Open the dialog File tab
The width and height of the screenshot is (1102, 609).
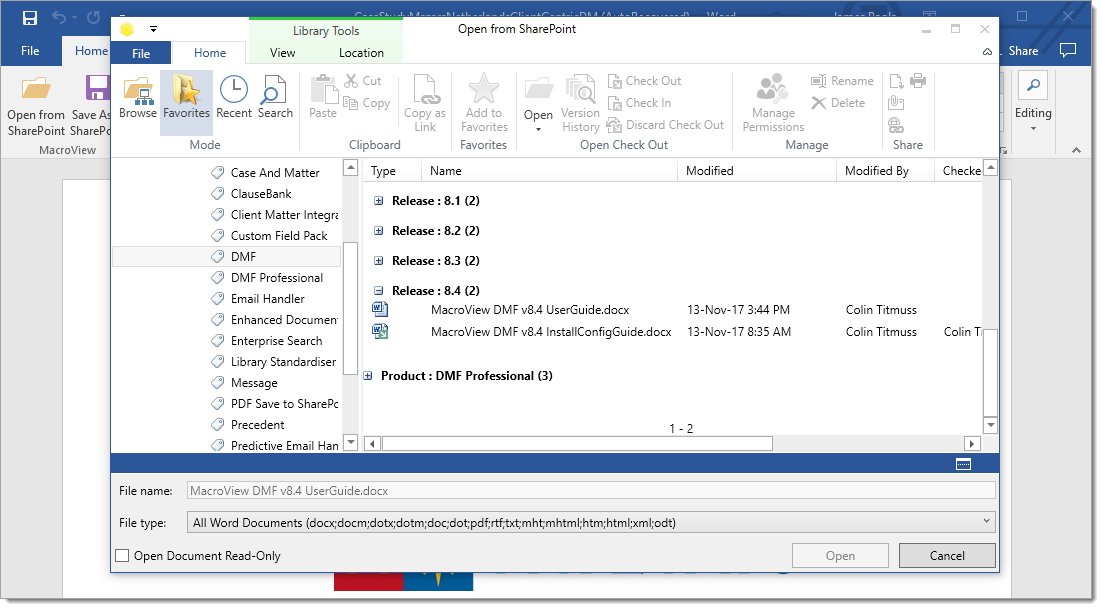[141, 53]
